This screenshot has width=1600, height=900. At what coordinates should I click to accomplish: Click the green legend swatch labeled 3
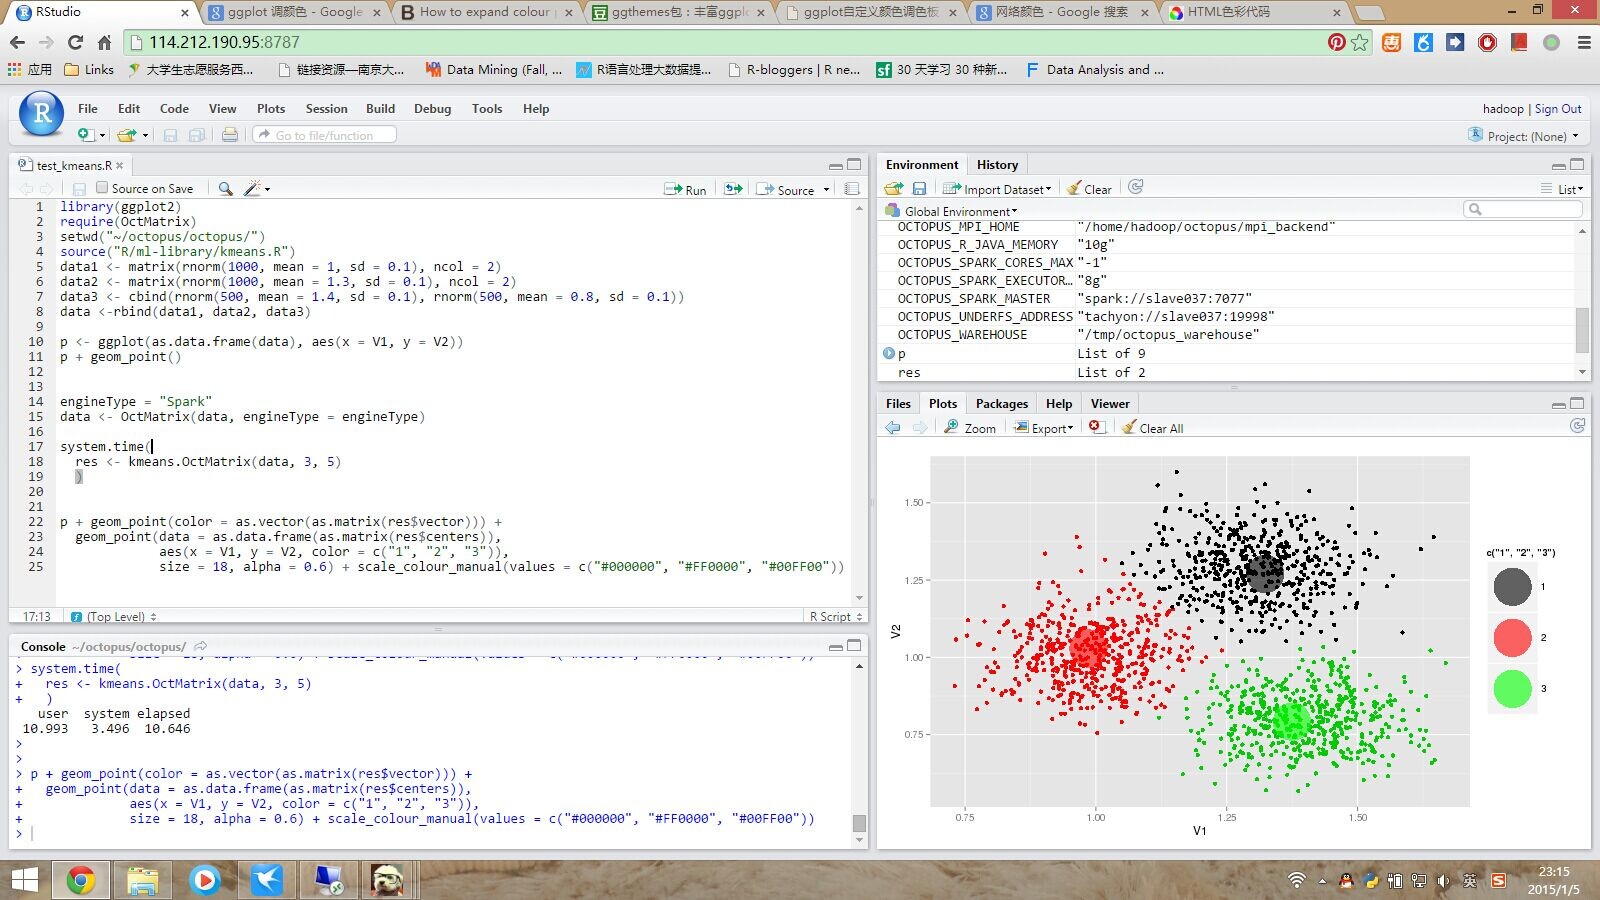pos(1512,689)
